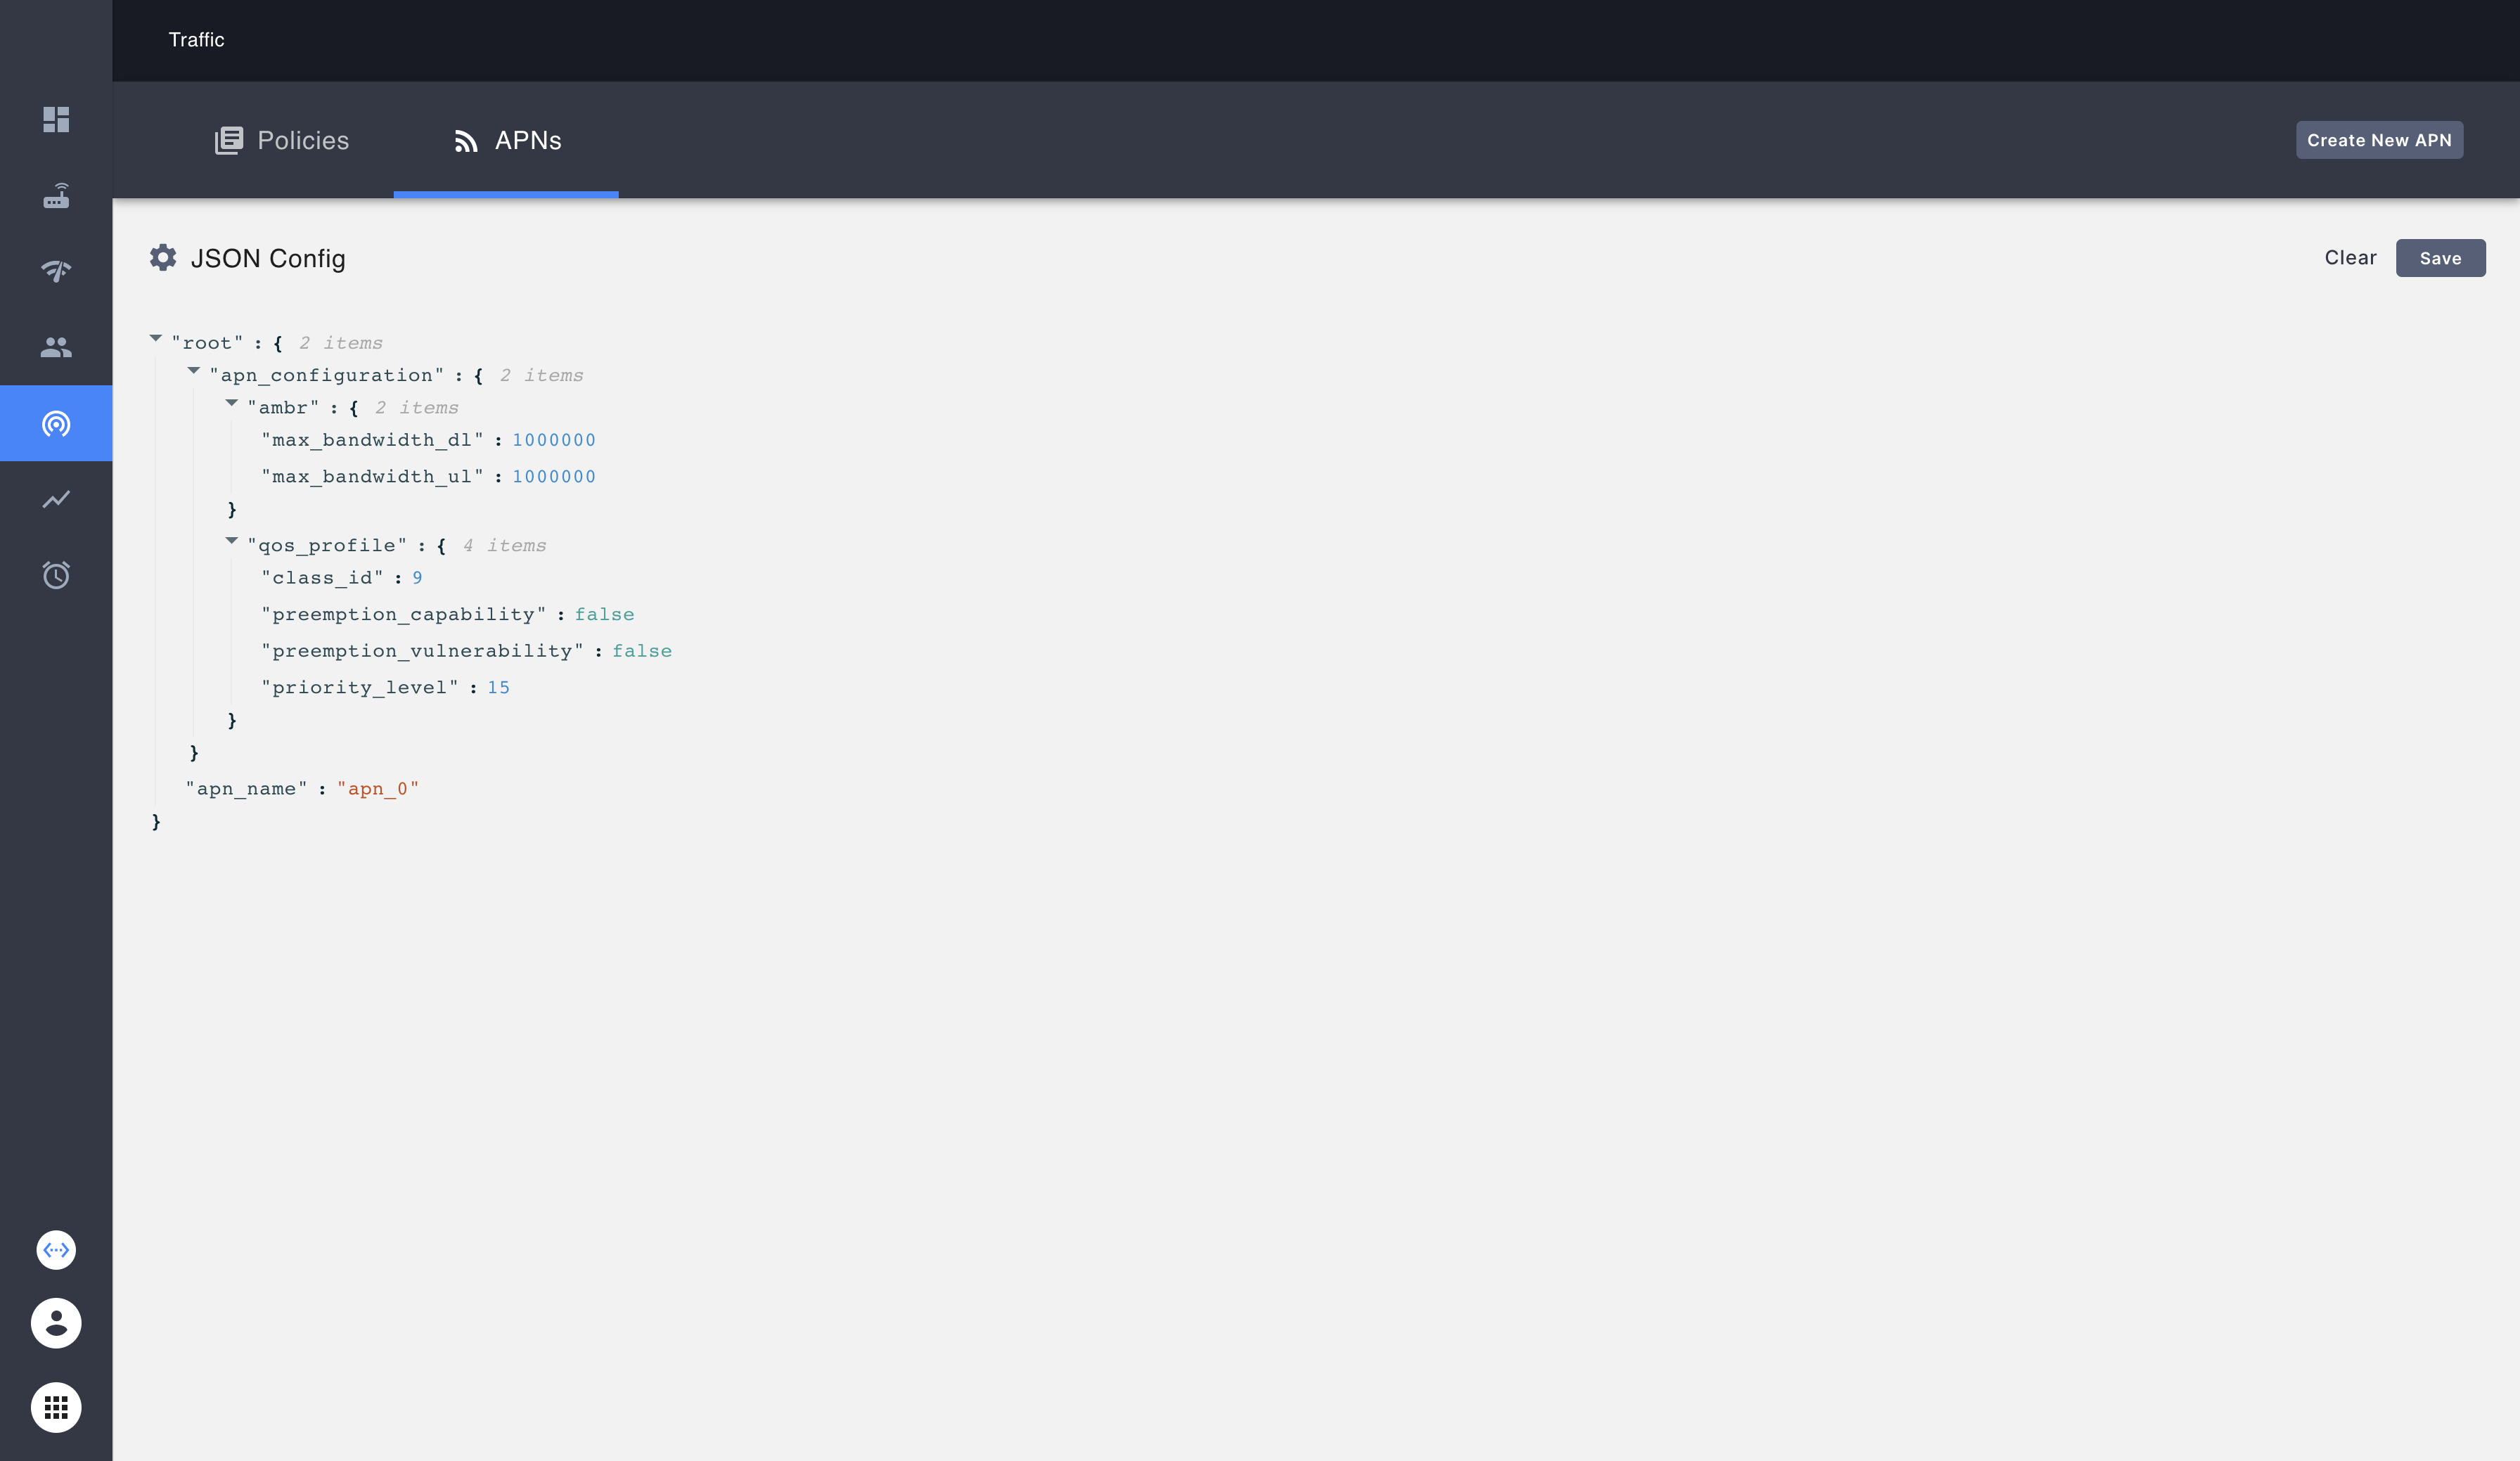Collapse the qos_profile object
Screen dimensions: 2520x1461
(231, 541)
